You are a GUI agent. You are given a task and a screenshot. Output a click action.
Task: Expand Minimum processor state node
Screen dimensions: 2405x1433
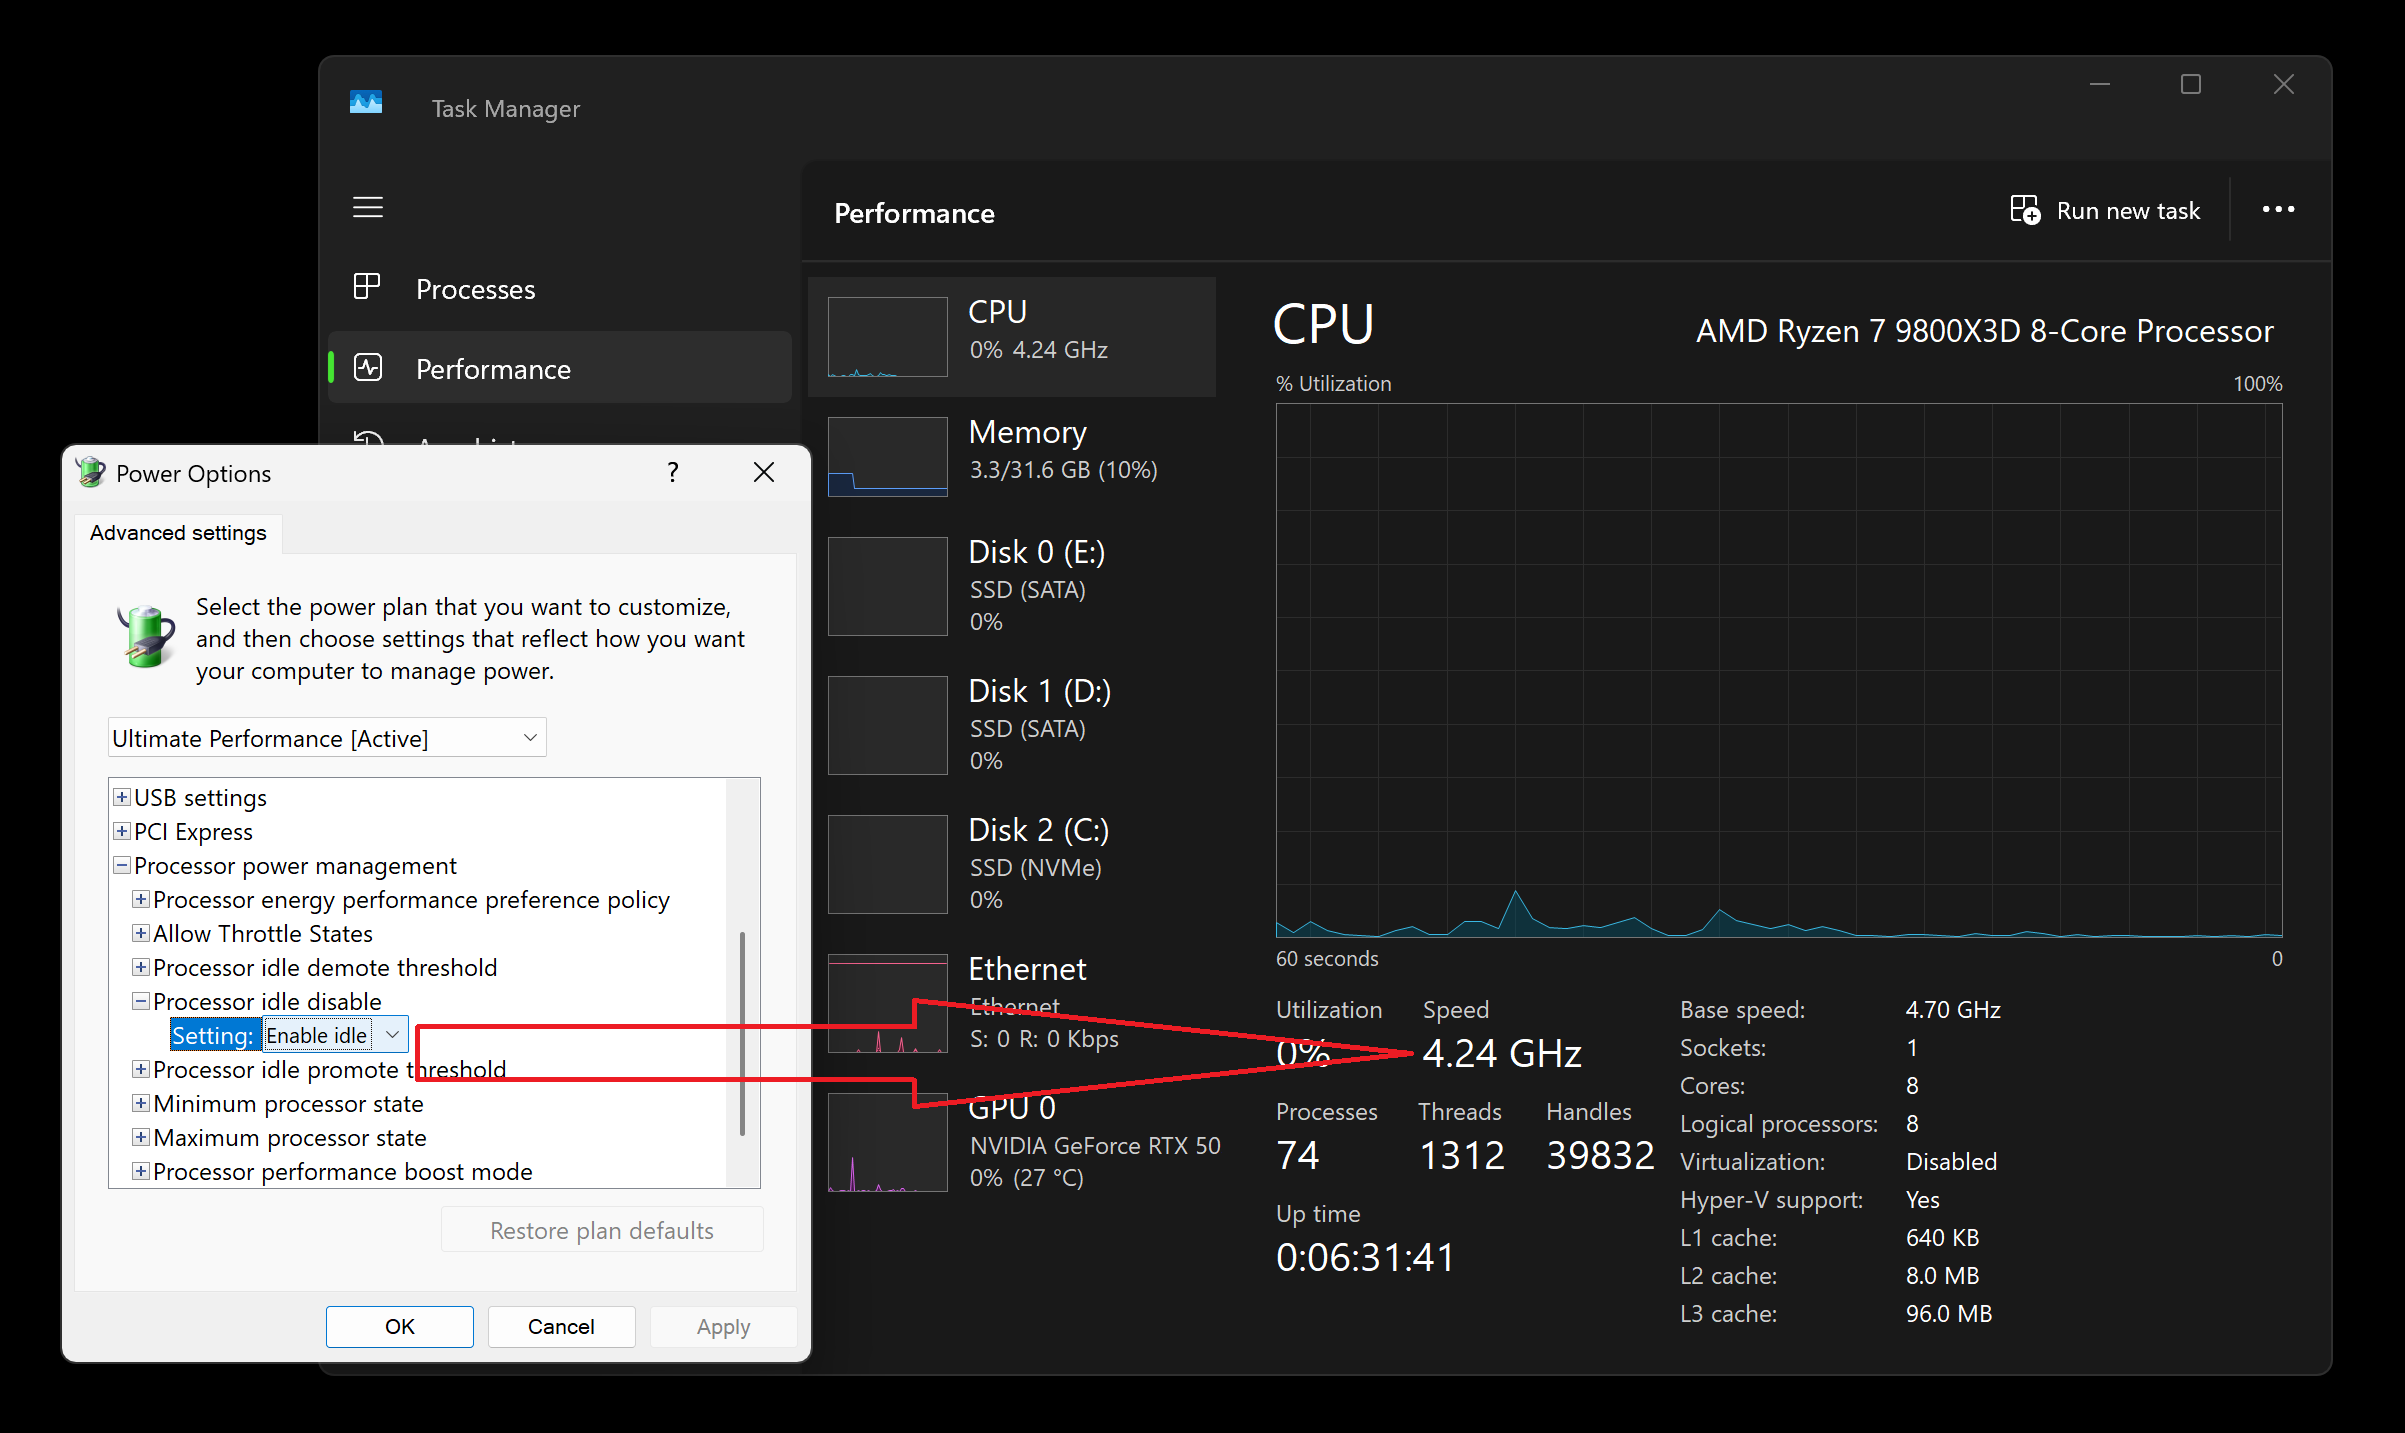[141, 1103]
